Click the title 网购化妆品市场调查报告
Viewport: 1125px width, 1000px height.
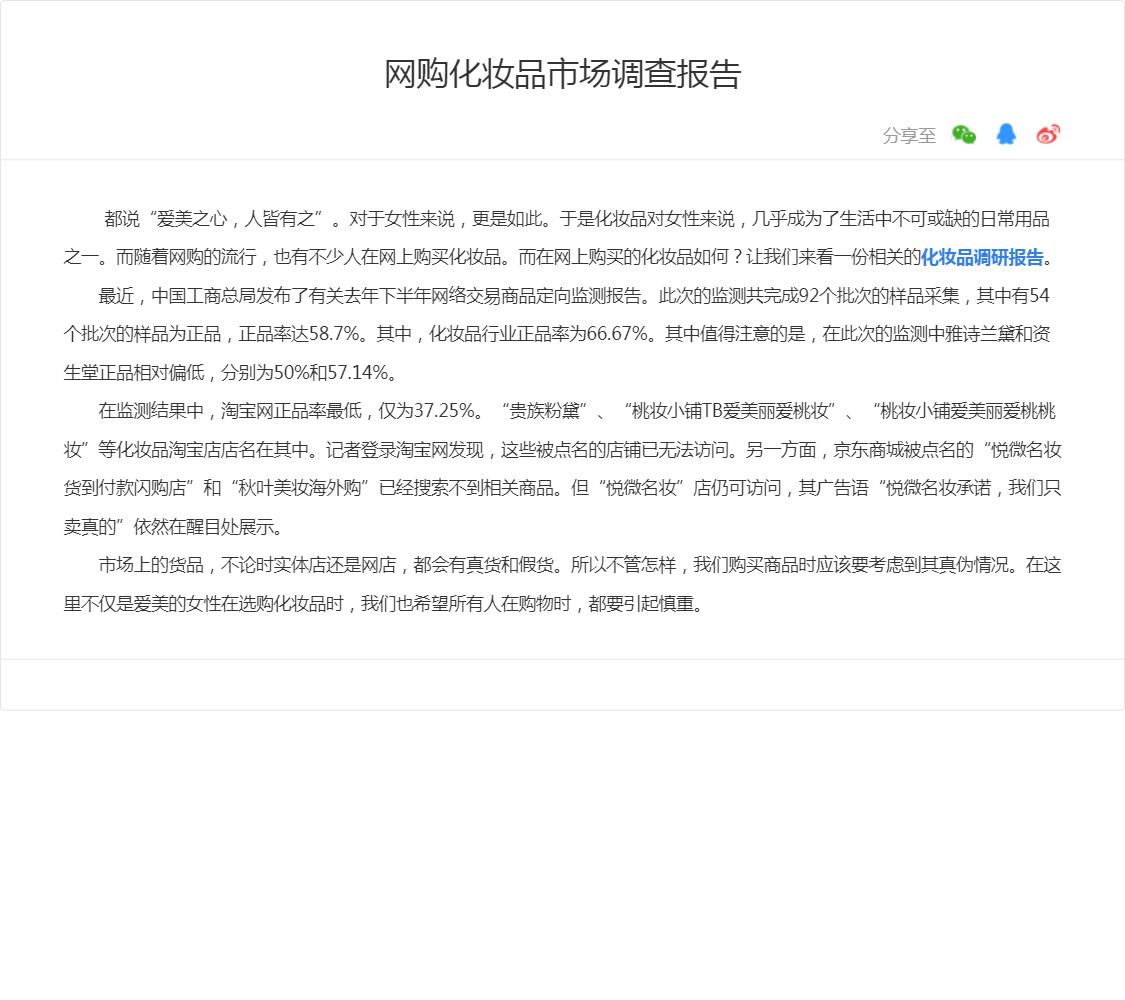pos(562,74)
